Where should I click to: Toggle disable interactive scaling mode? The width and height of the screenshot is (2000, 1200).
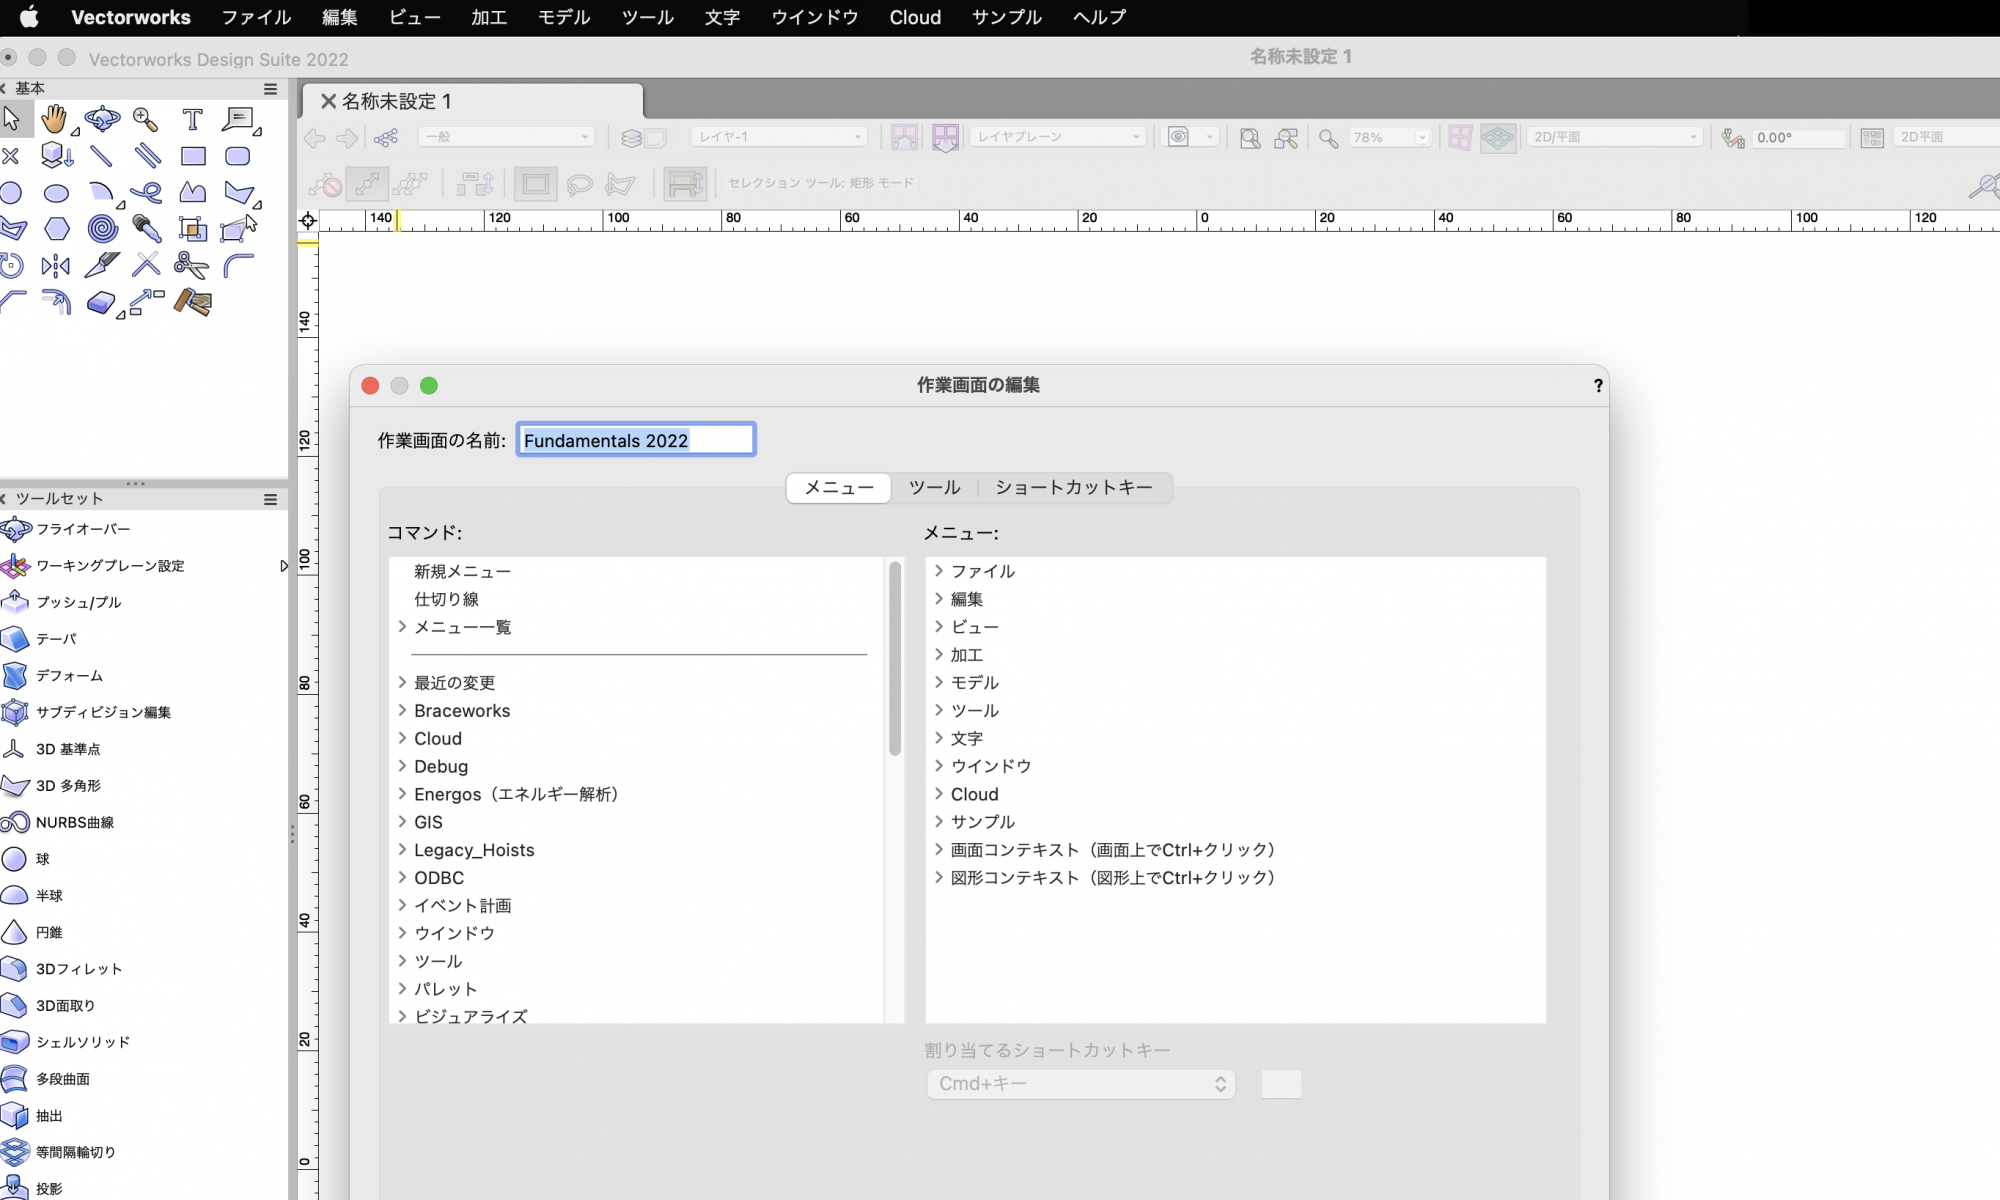(325, 184)
